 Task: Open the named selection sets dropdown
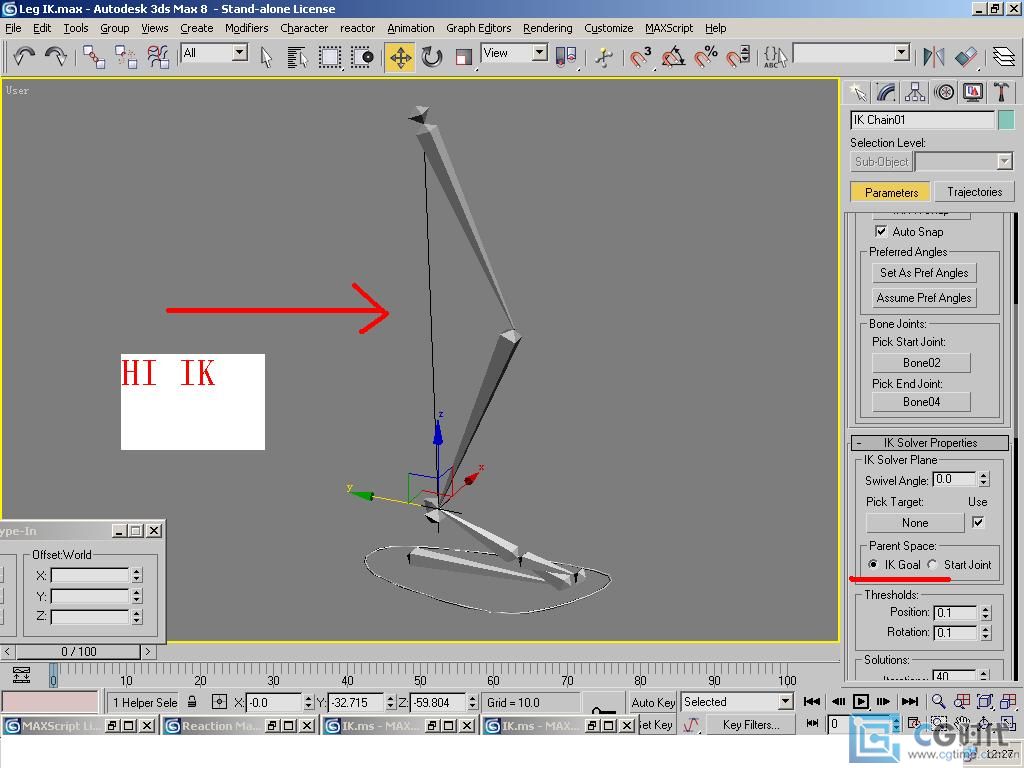tap(902, 52)
